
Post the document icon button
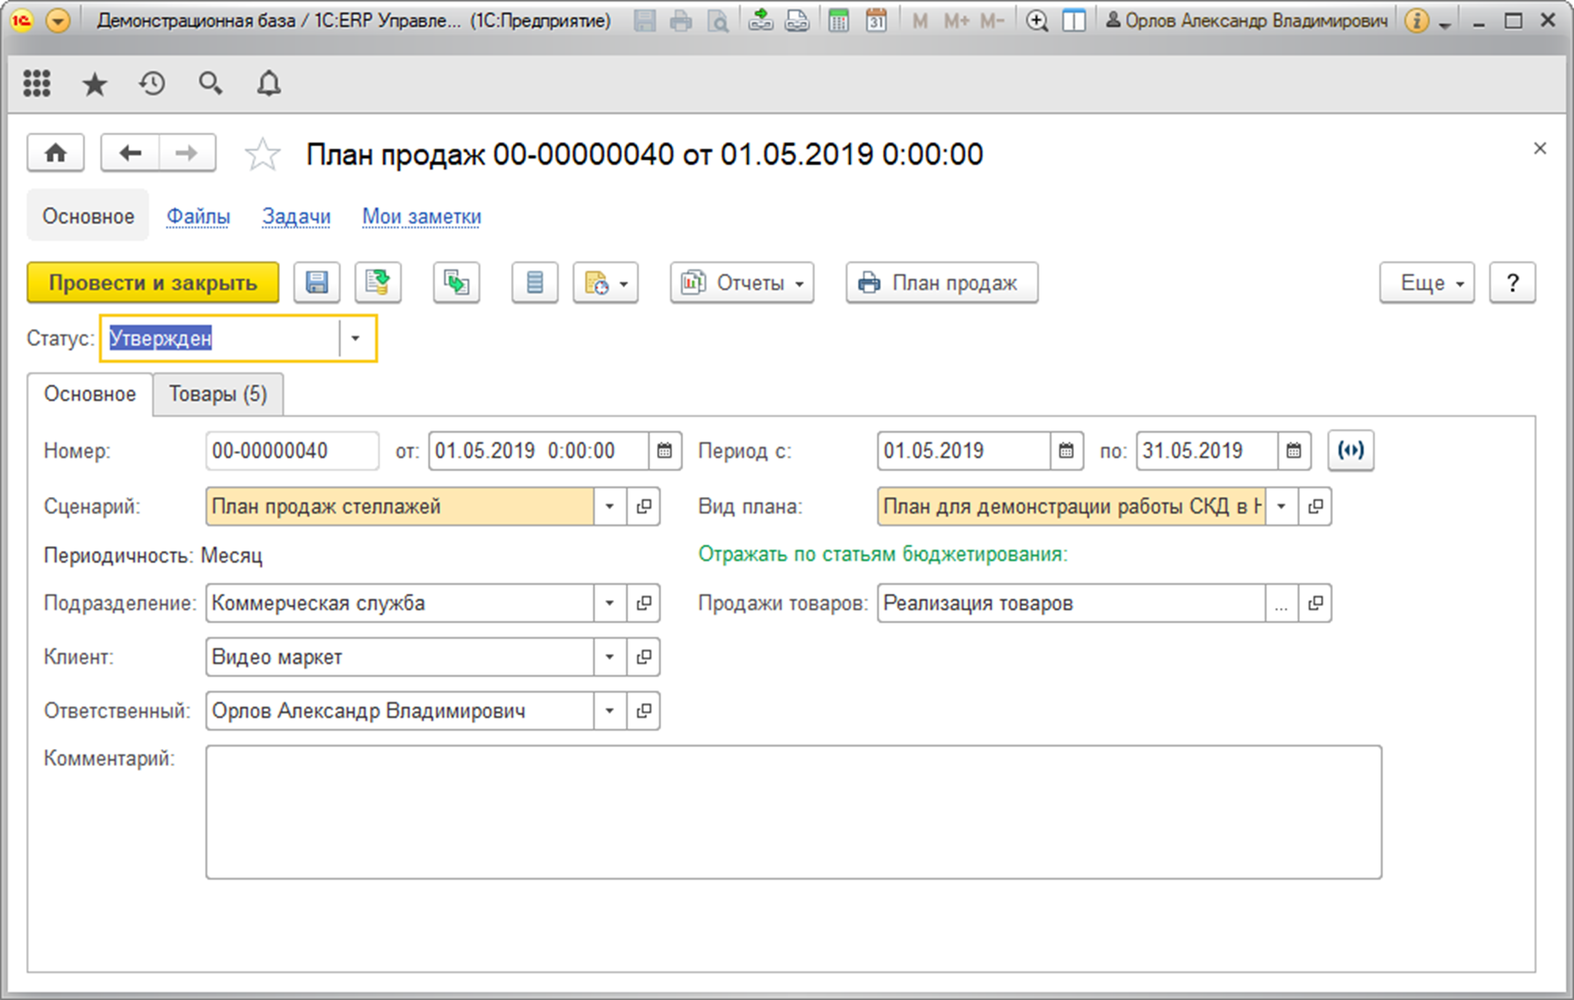click(x=378, y=283)
